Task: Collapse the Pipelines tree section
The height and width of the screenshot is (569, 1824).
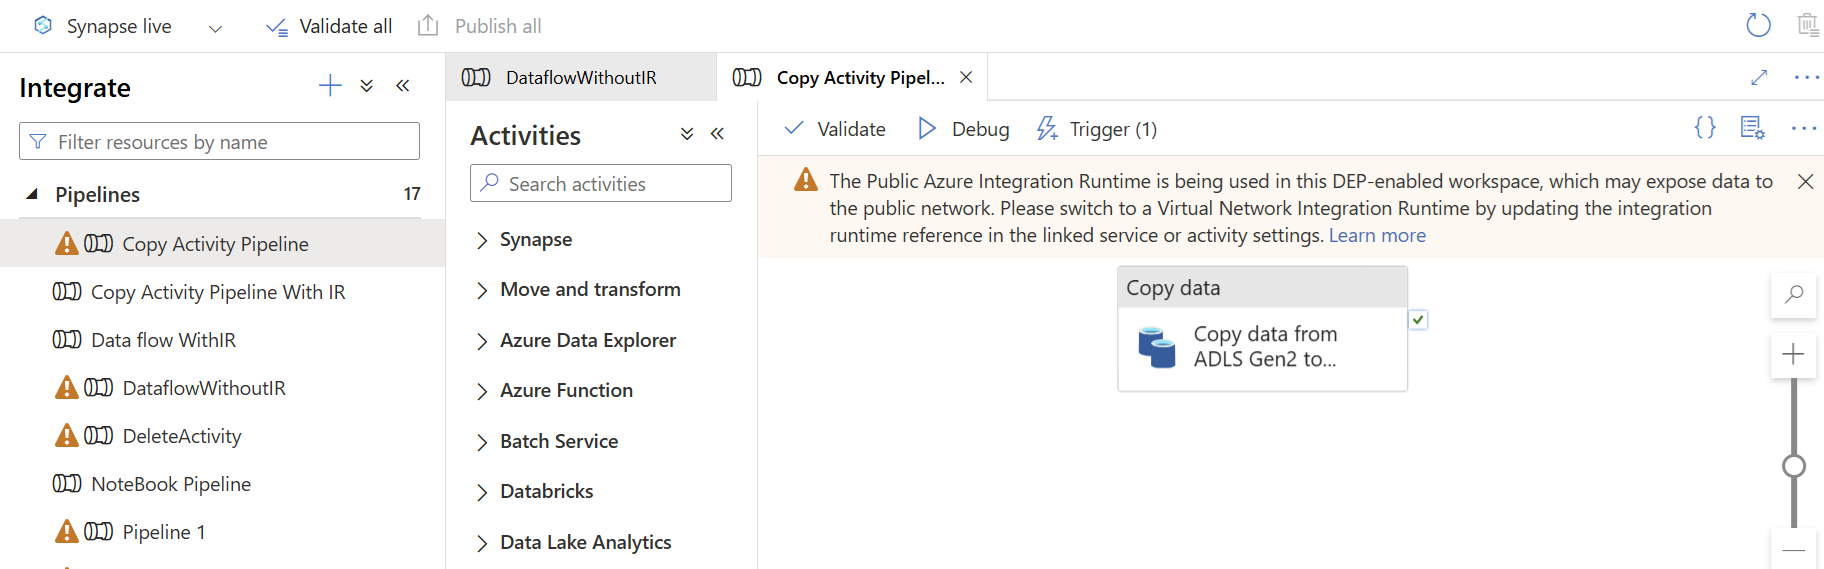Action: (x=32, y=194)
